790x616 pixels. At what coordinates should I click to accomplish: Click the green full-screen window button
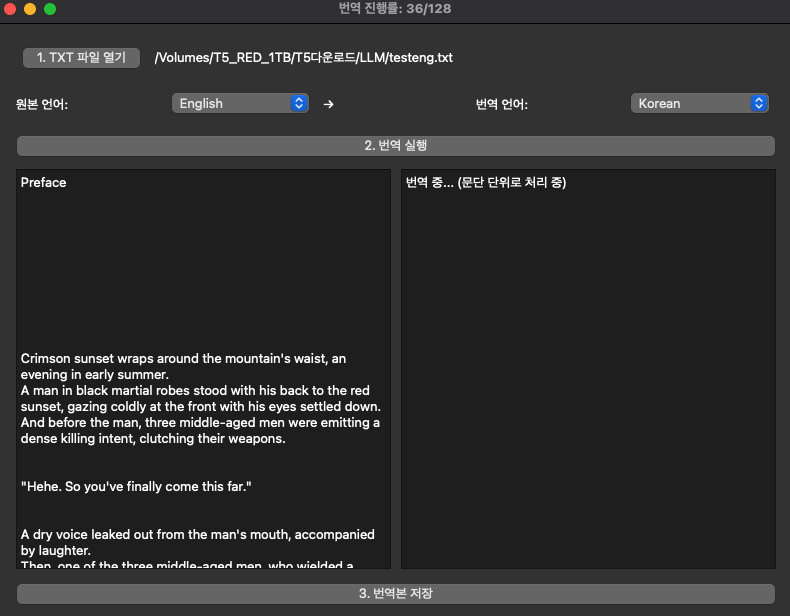(x=50, y=9)
